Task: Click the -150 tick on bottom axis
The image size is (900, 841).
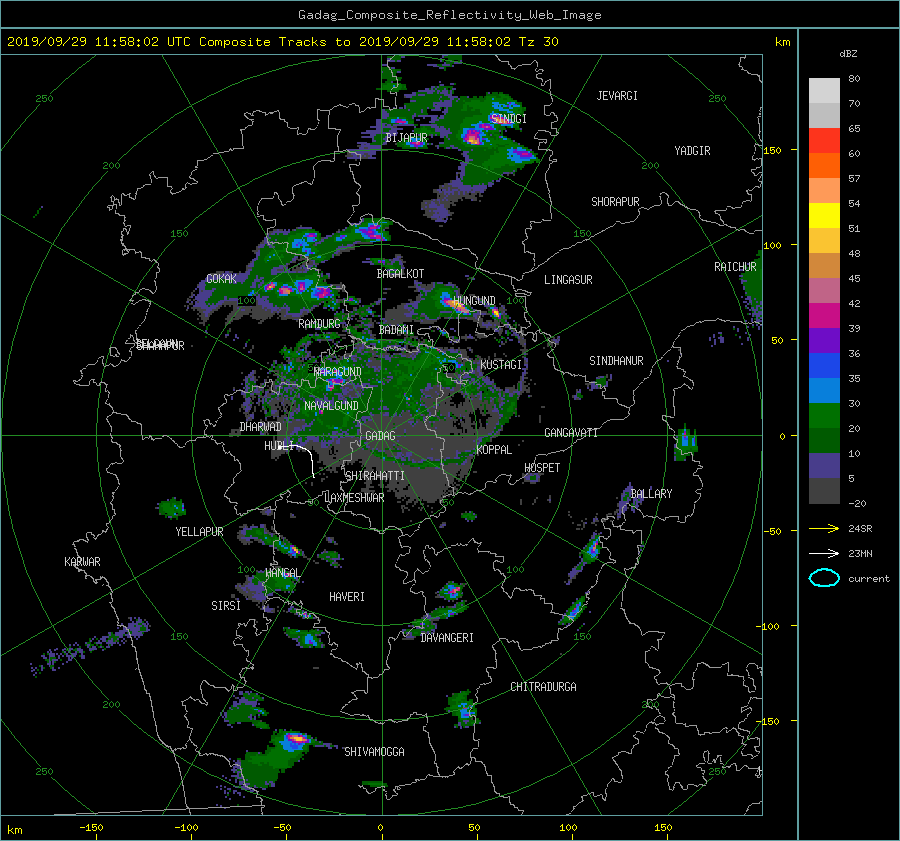Action: (91, 828)
